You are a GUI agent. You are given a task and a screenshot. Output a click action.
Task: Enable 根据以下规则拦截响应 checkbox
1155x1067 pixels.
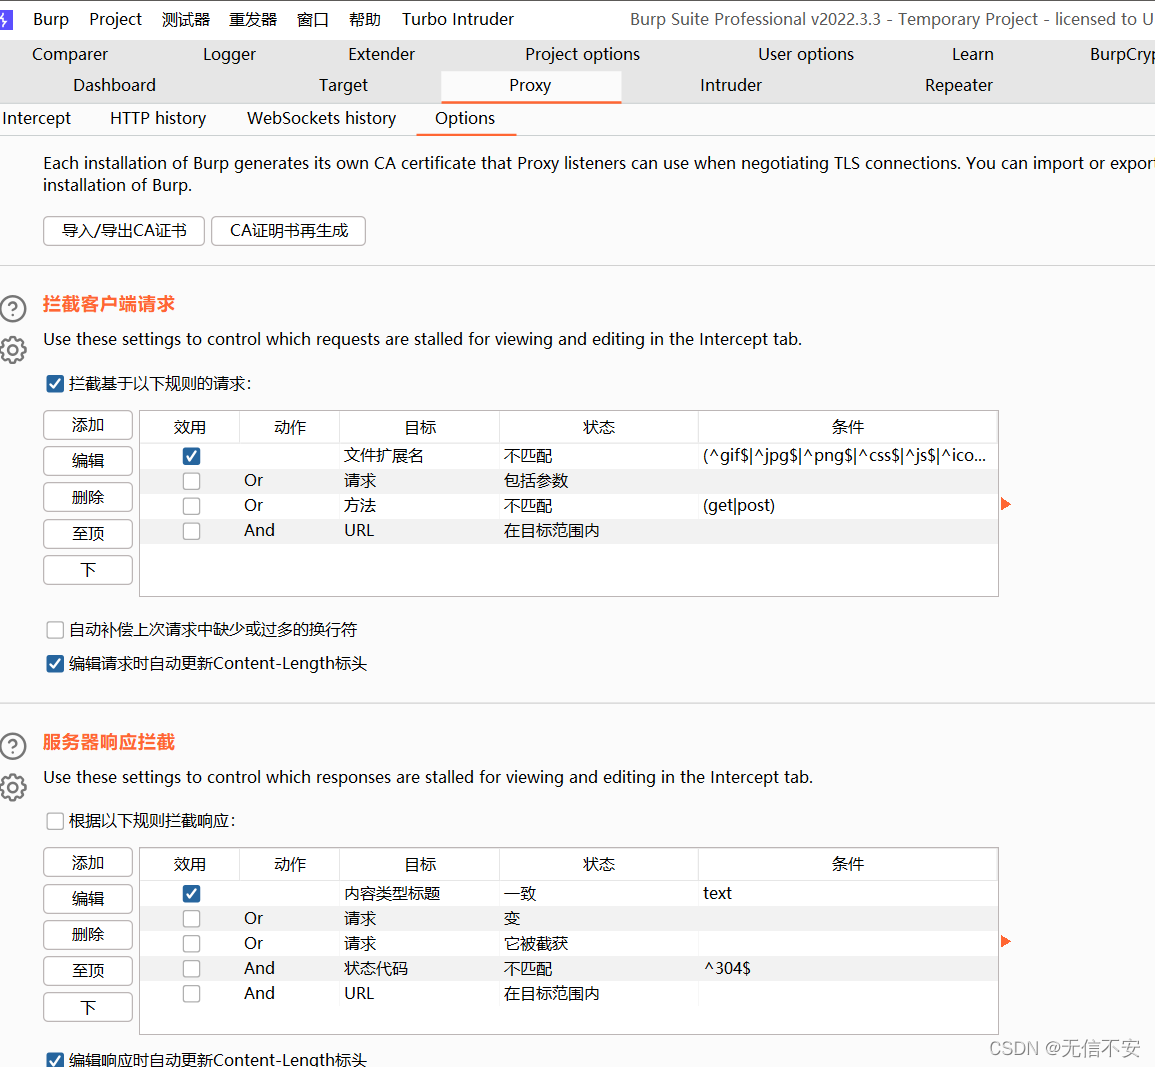(x=55, y=821)
